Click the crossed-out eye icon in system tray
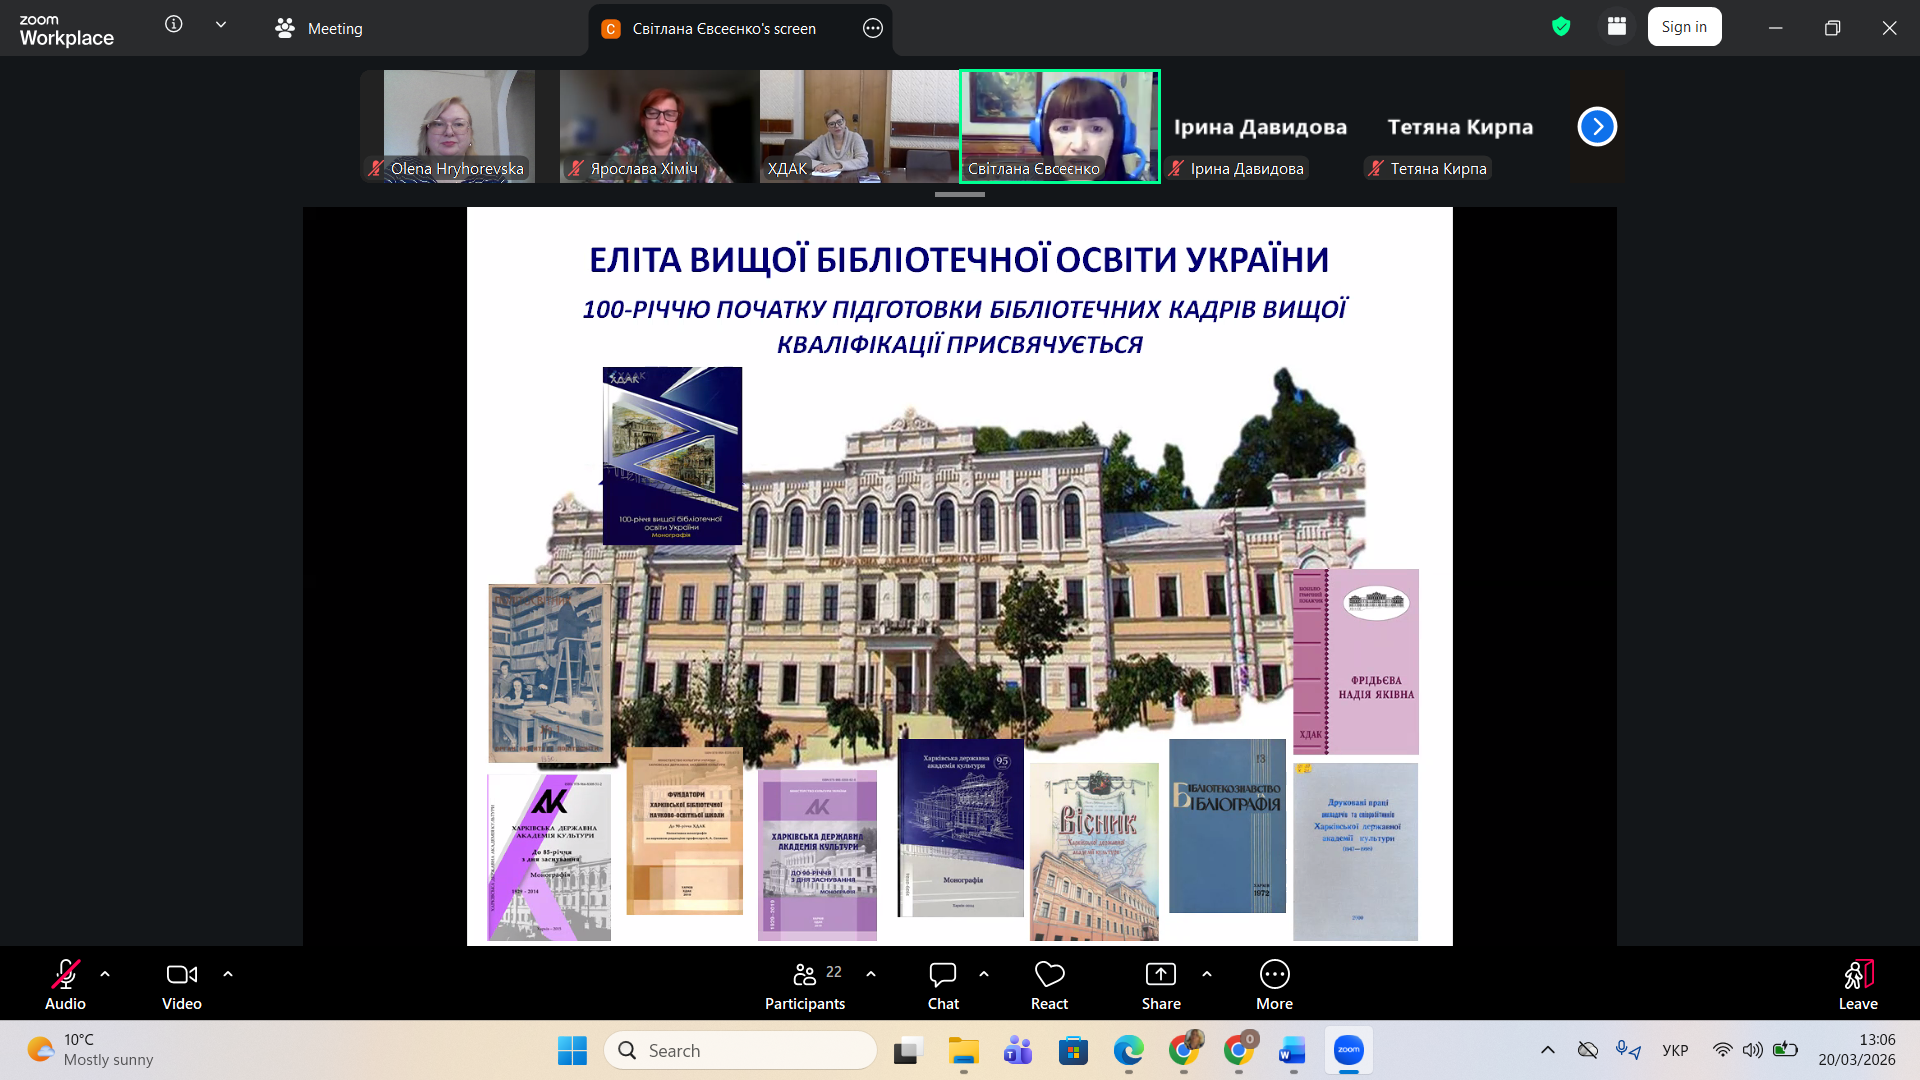 [x=1588, y=1050]
